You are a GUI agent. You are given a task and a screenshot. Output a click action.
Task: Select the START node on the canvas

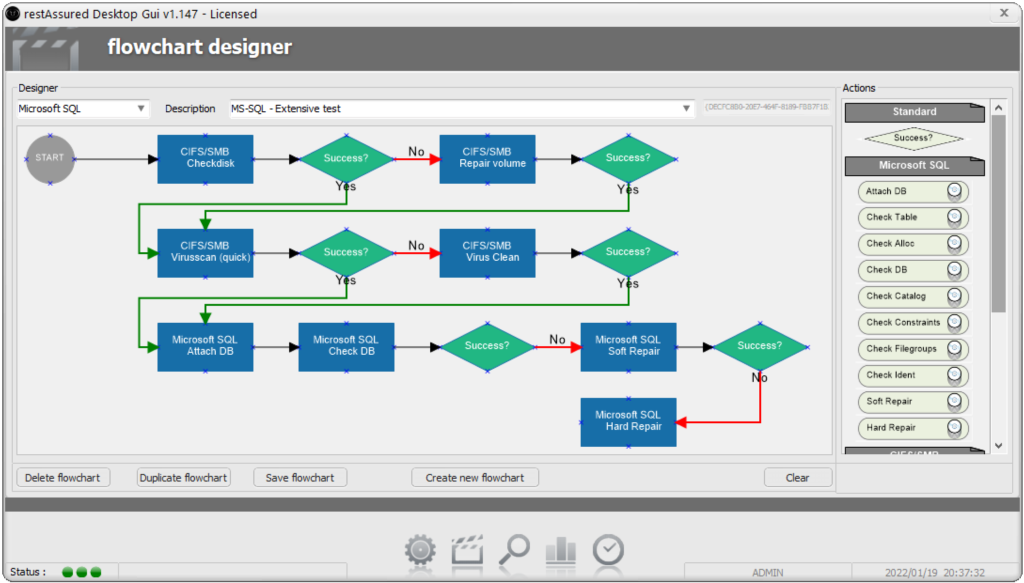50,158
